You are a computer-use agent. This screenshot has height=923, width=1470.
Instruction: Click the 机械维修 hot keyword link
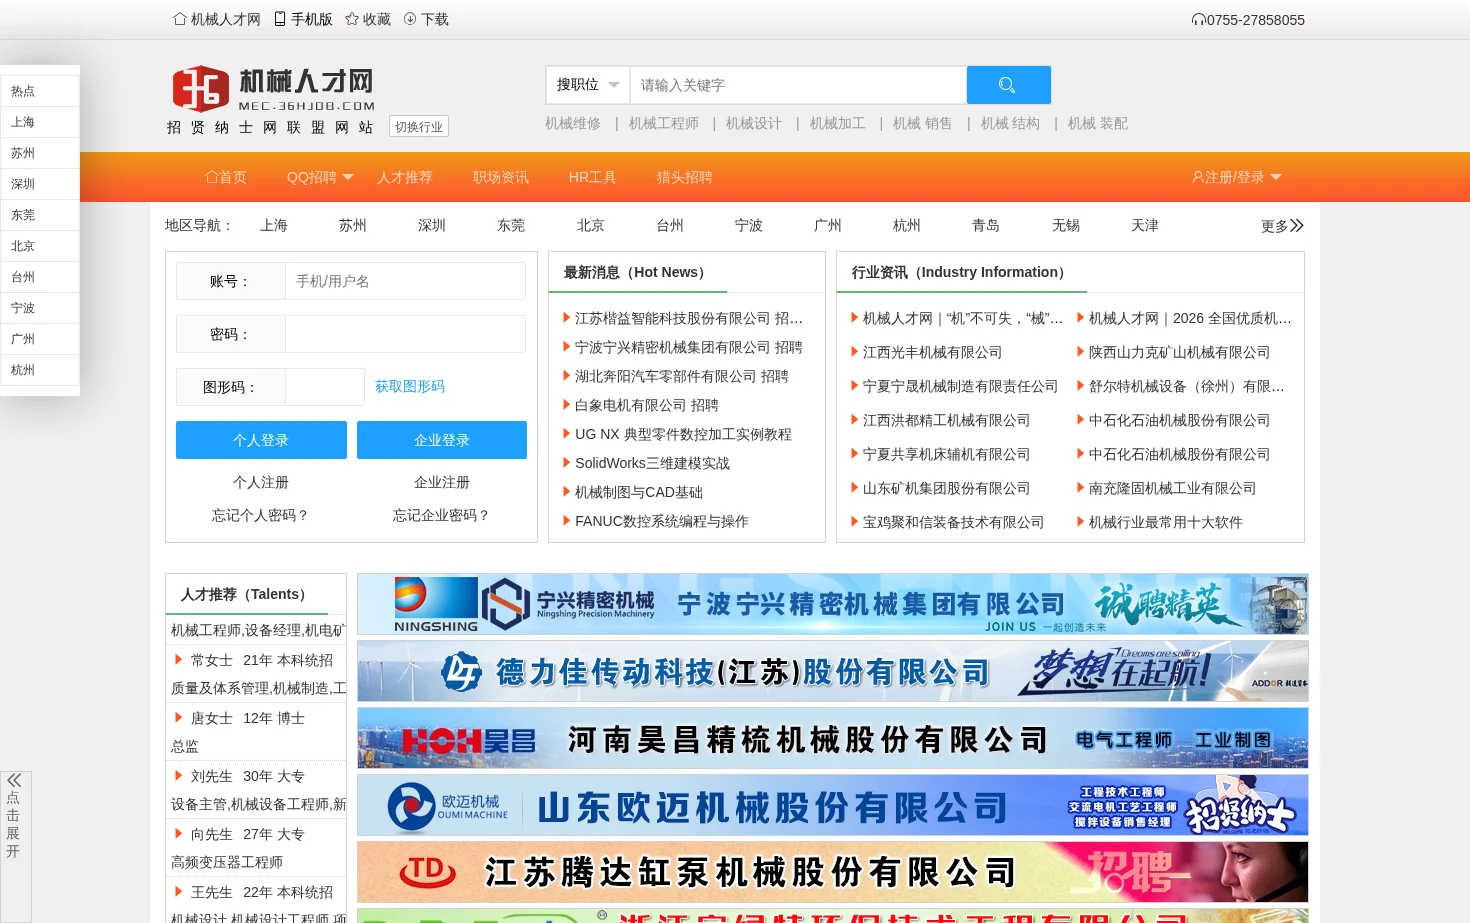pyautogui.click(x=573, y=123)
